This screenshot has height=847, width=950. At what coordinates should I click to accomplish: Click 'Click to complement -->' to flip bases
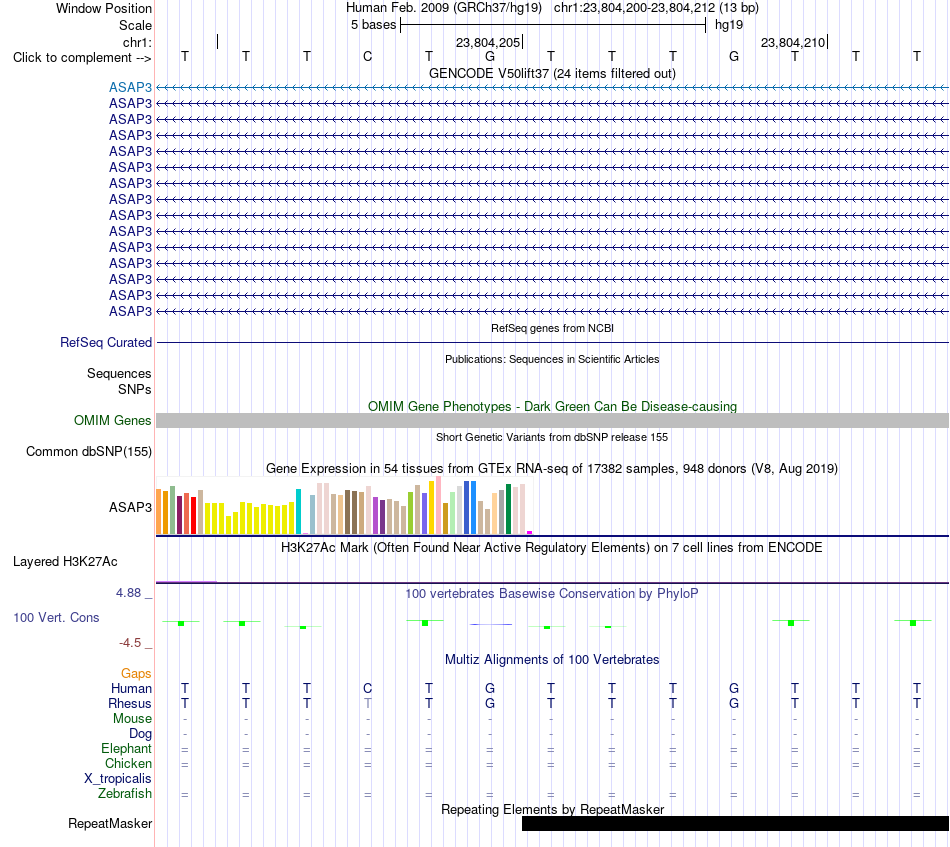(x=82, y=58)
